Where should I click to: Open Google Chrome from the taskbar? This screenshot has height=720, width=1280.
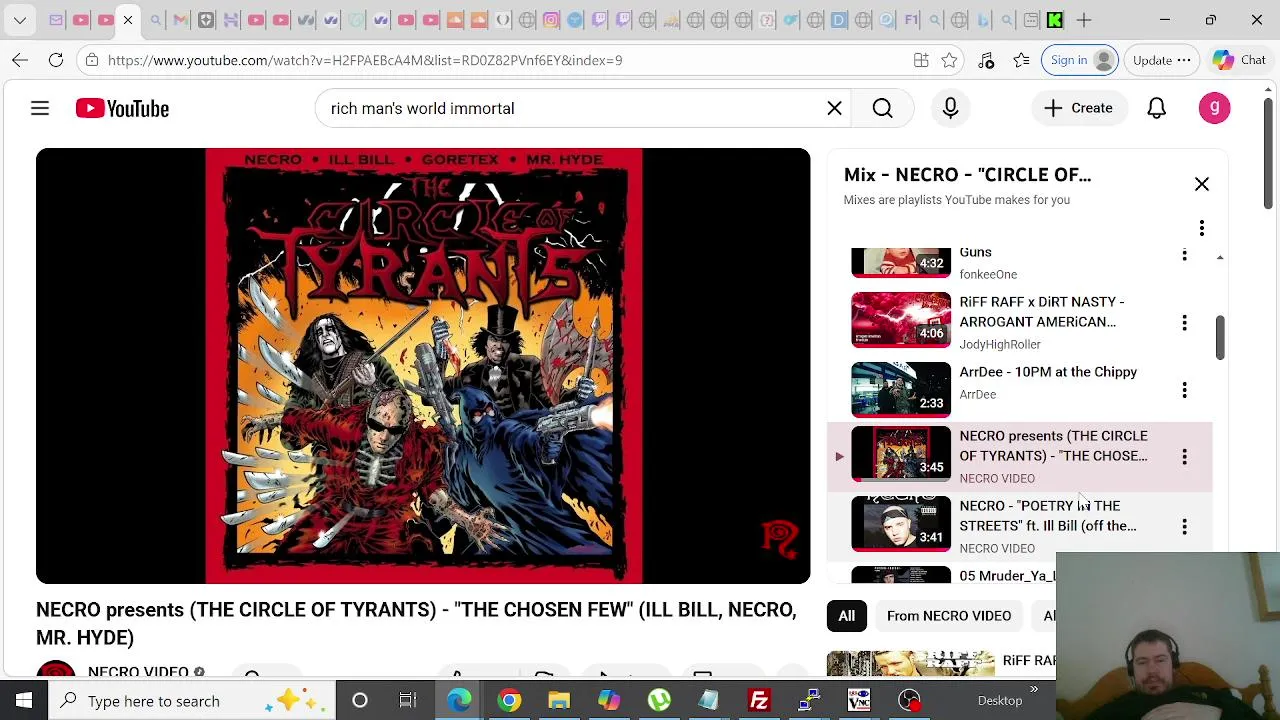(x=509, y=701)
